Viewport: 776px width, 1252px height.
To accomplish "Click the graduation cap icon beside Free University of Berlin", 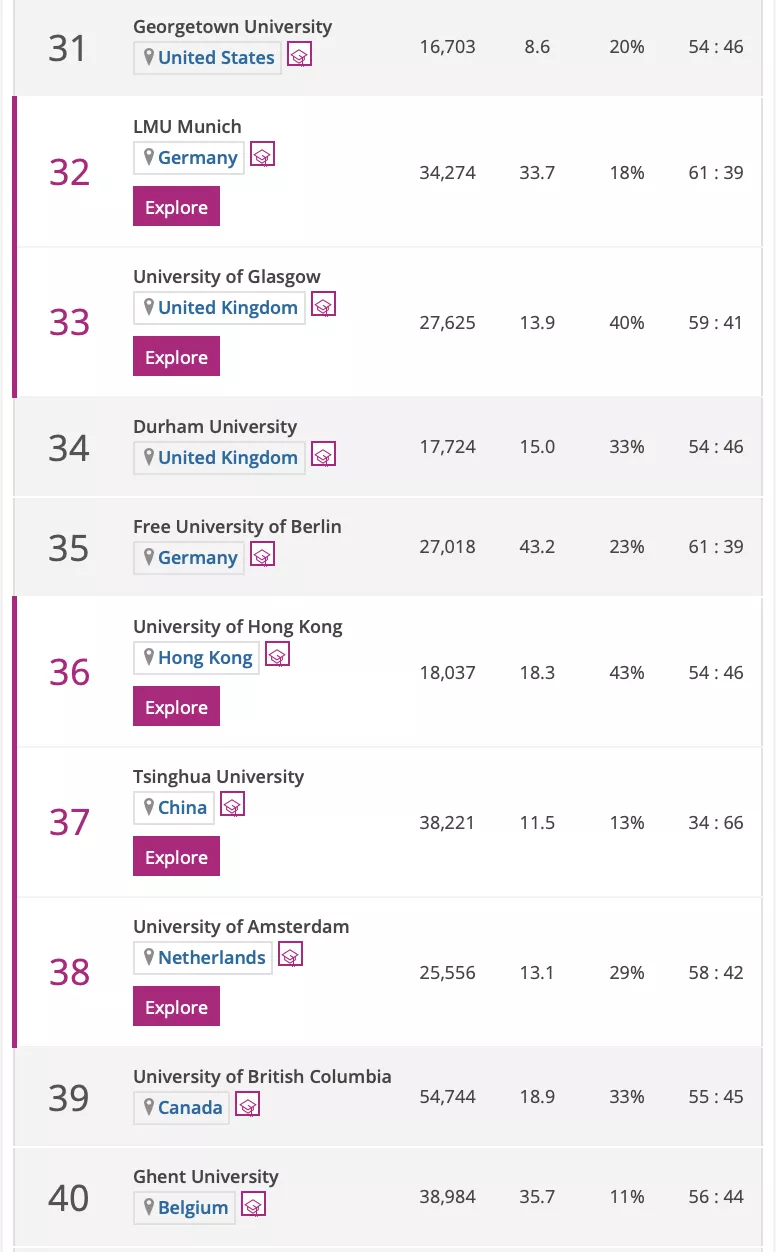I will click(x=262, y=554).
